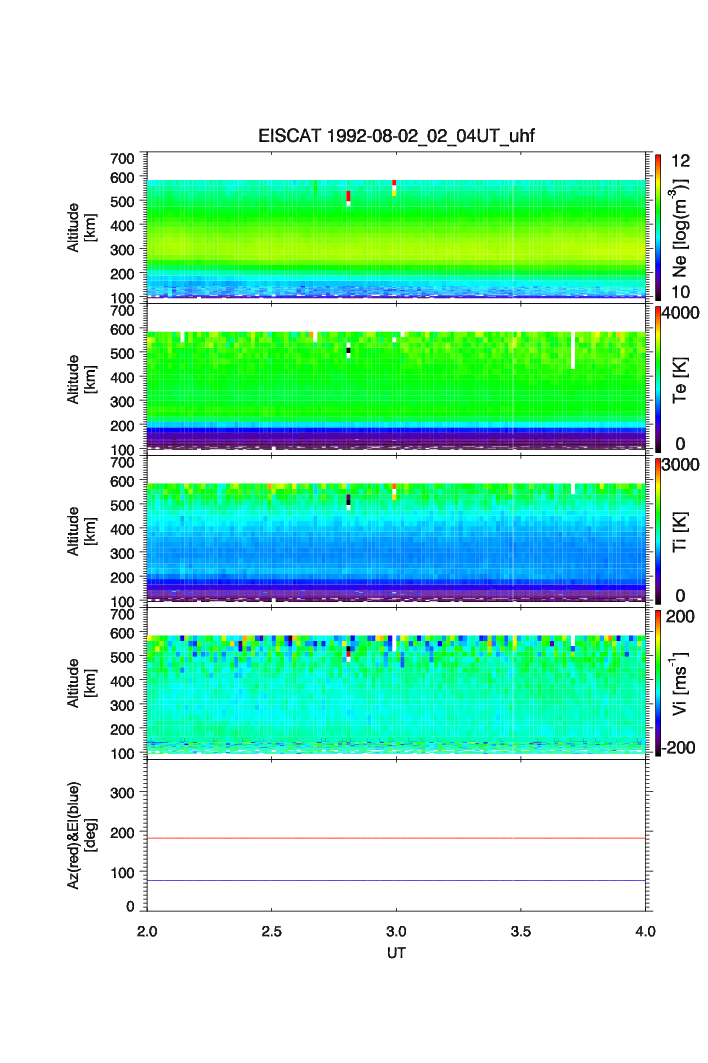The height and width of the screenshot is (1063, 708).
Task: Click the Az(red)&El(blue) [deg] axis label
Action: point(81,835)
